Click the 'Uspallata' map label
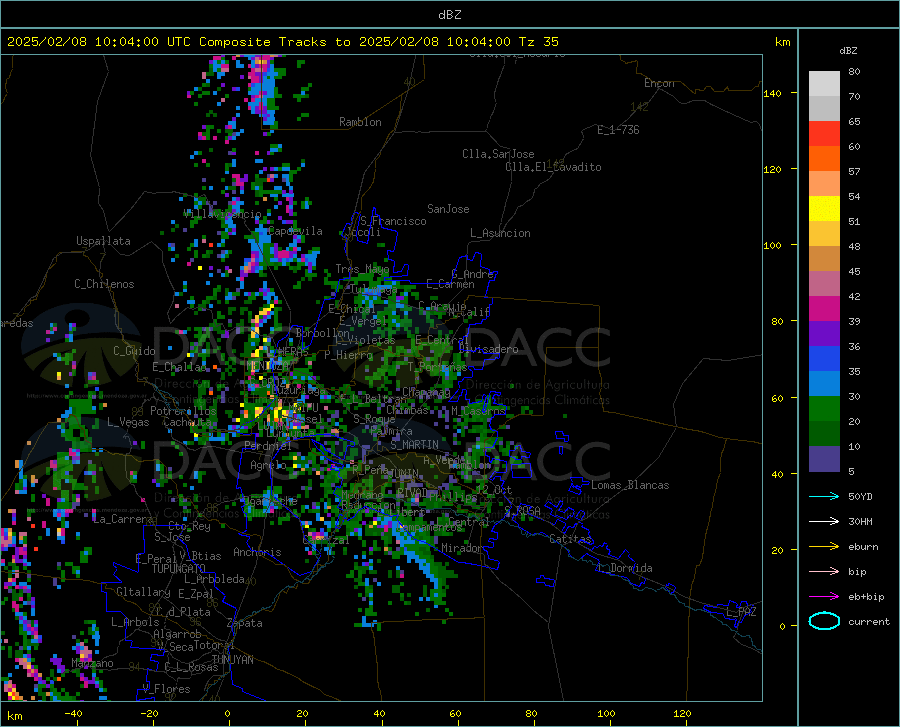Viewport: 900px width, 727px height. [x=103, y=241]
